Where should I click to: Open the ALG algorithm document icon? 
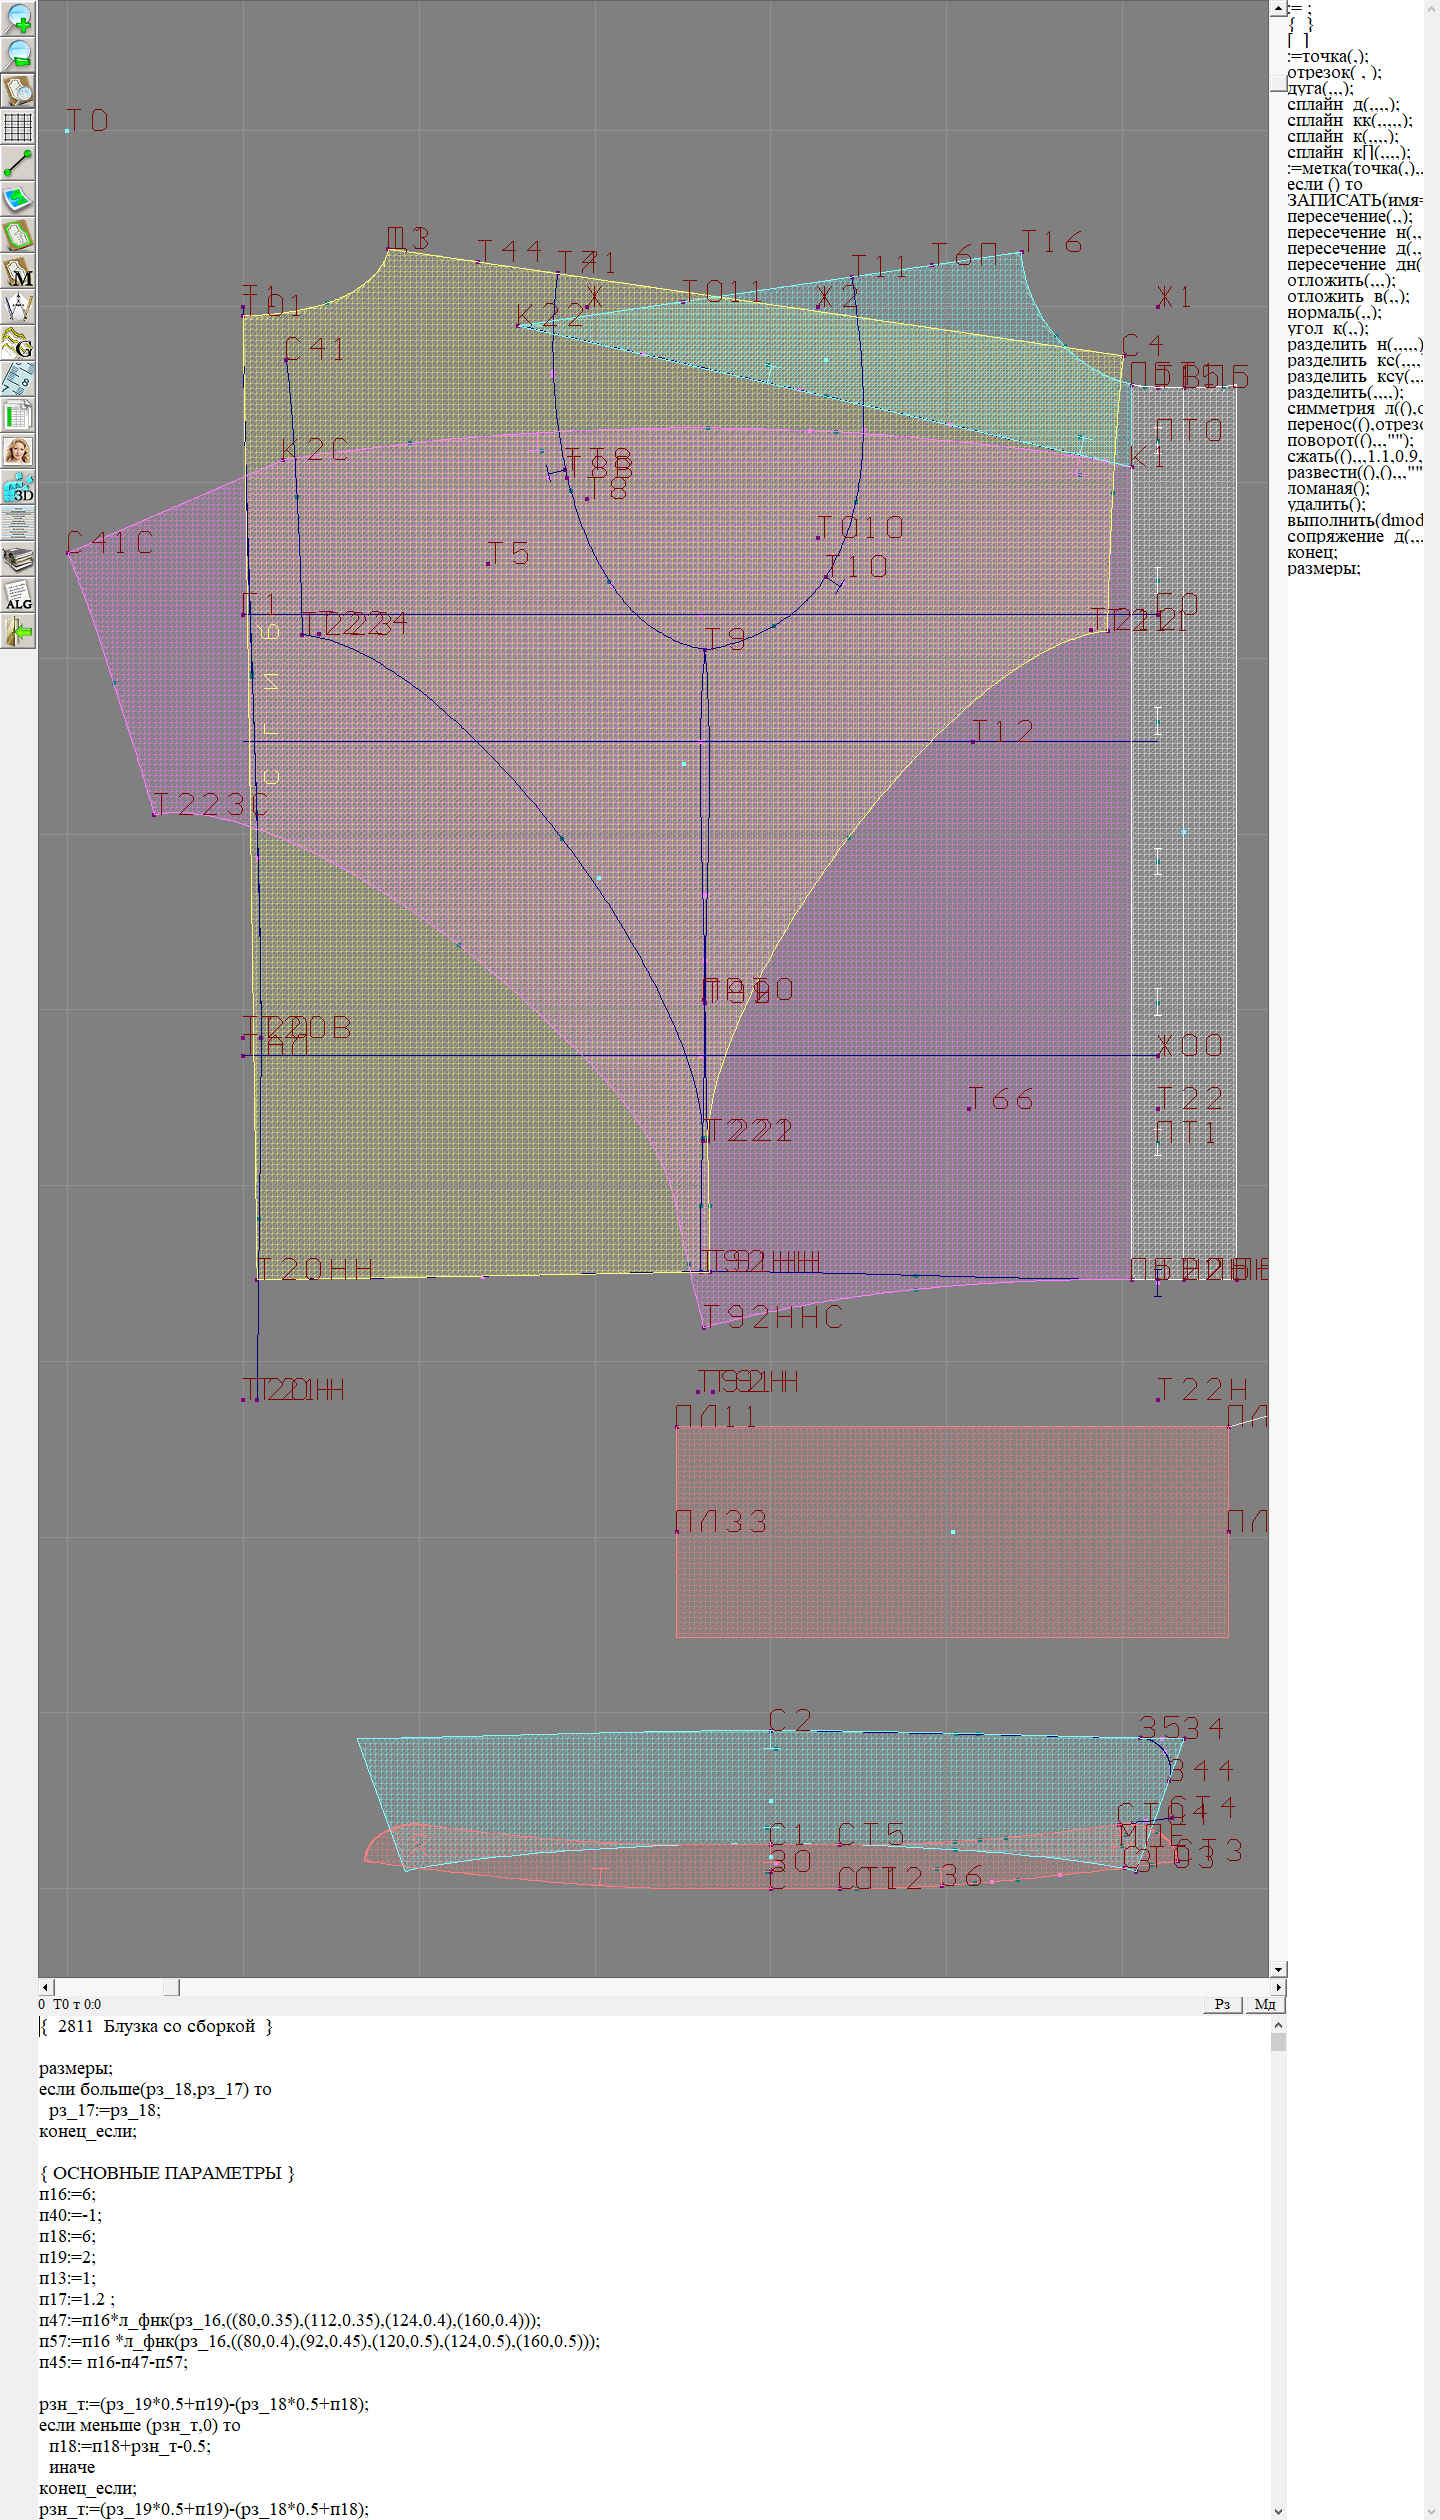pos(18,595)
